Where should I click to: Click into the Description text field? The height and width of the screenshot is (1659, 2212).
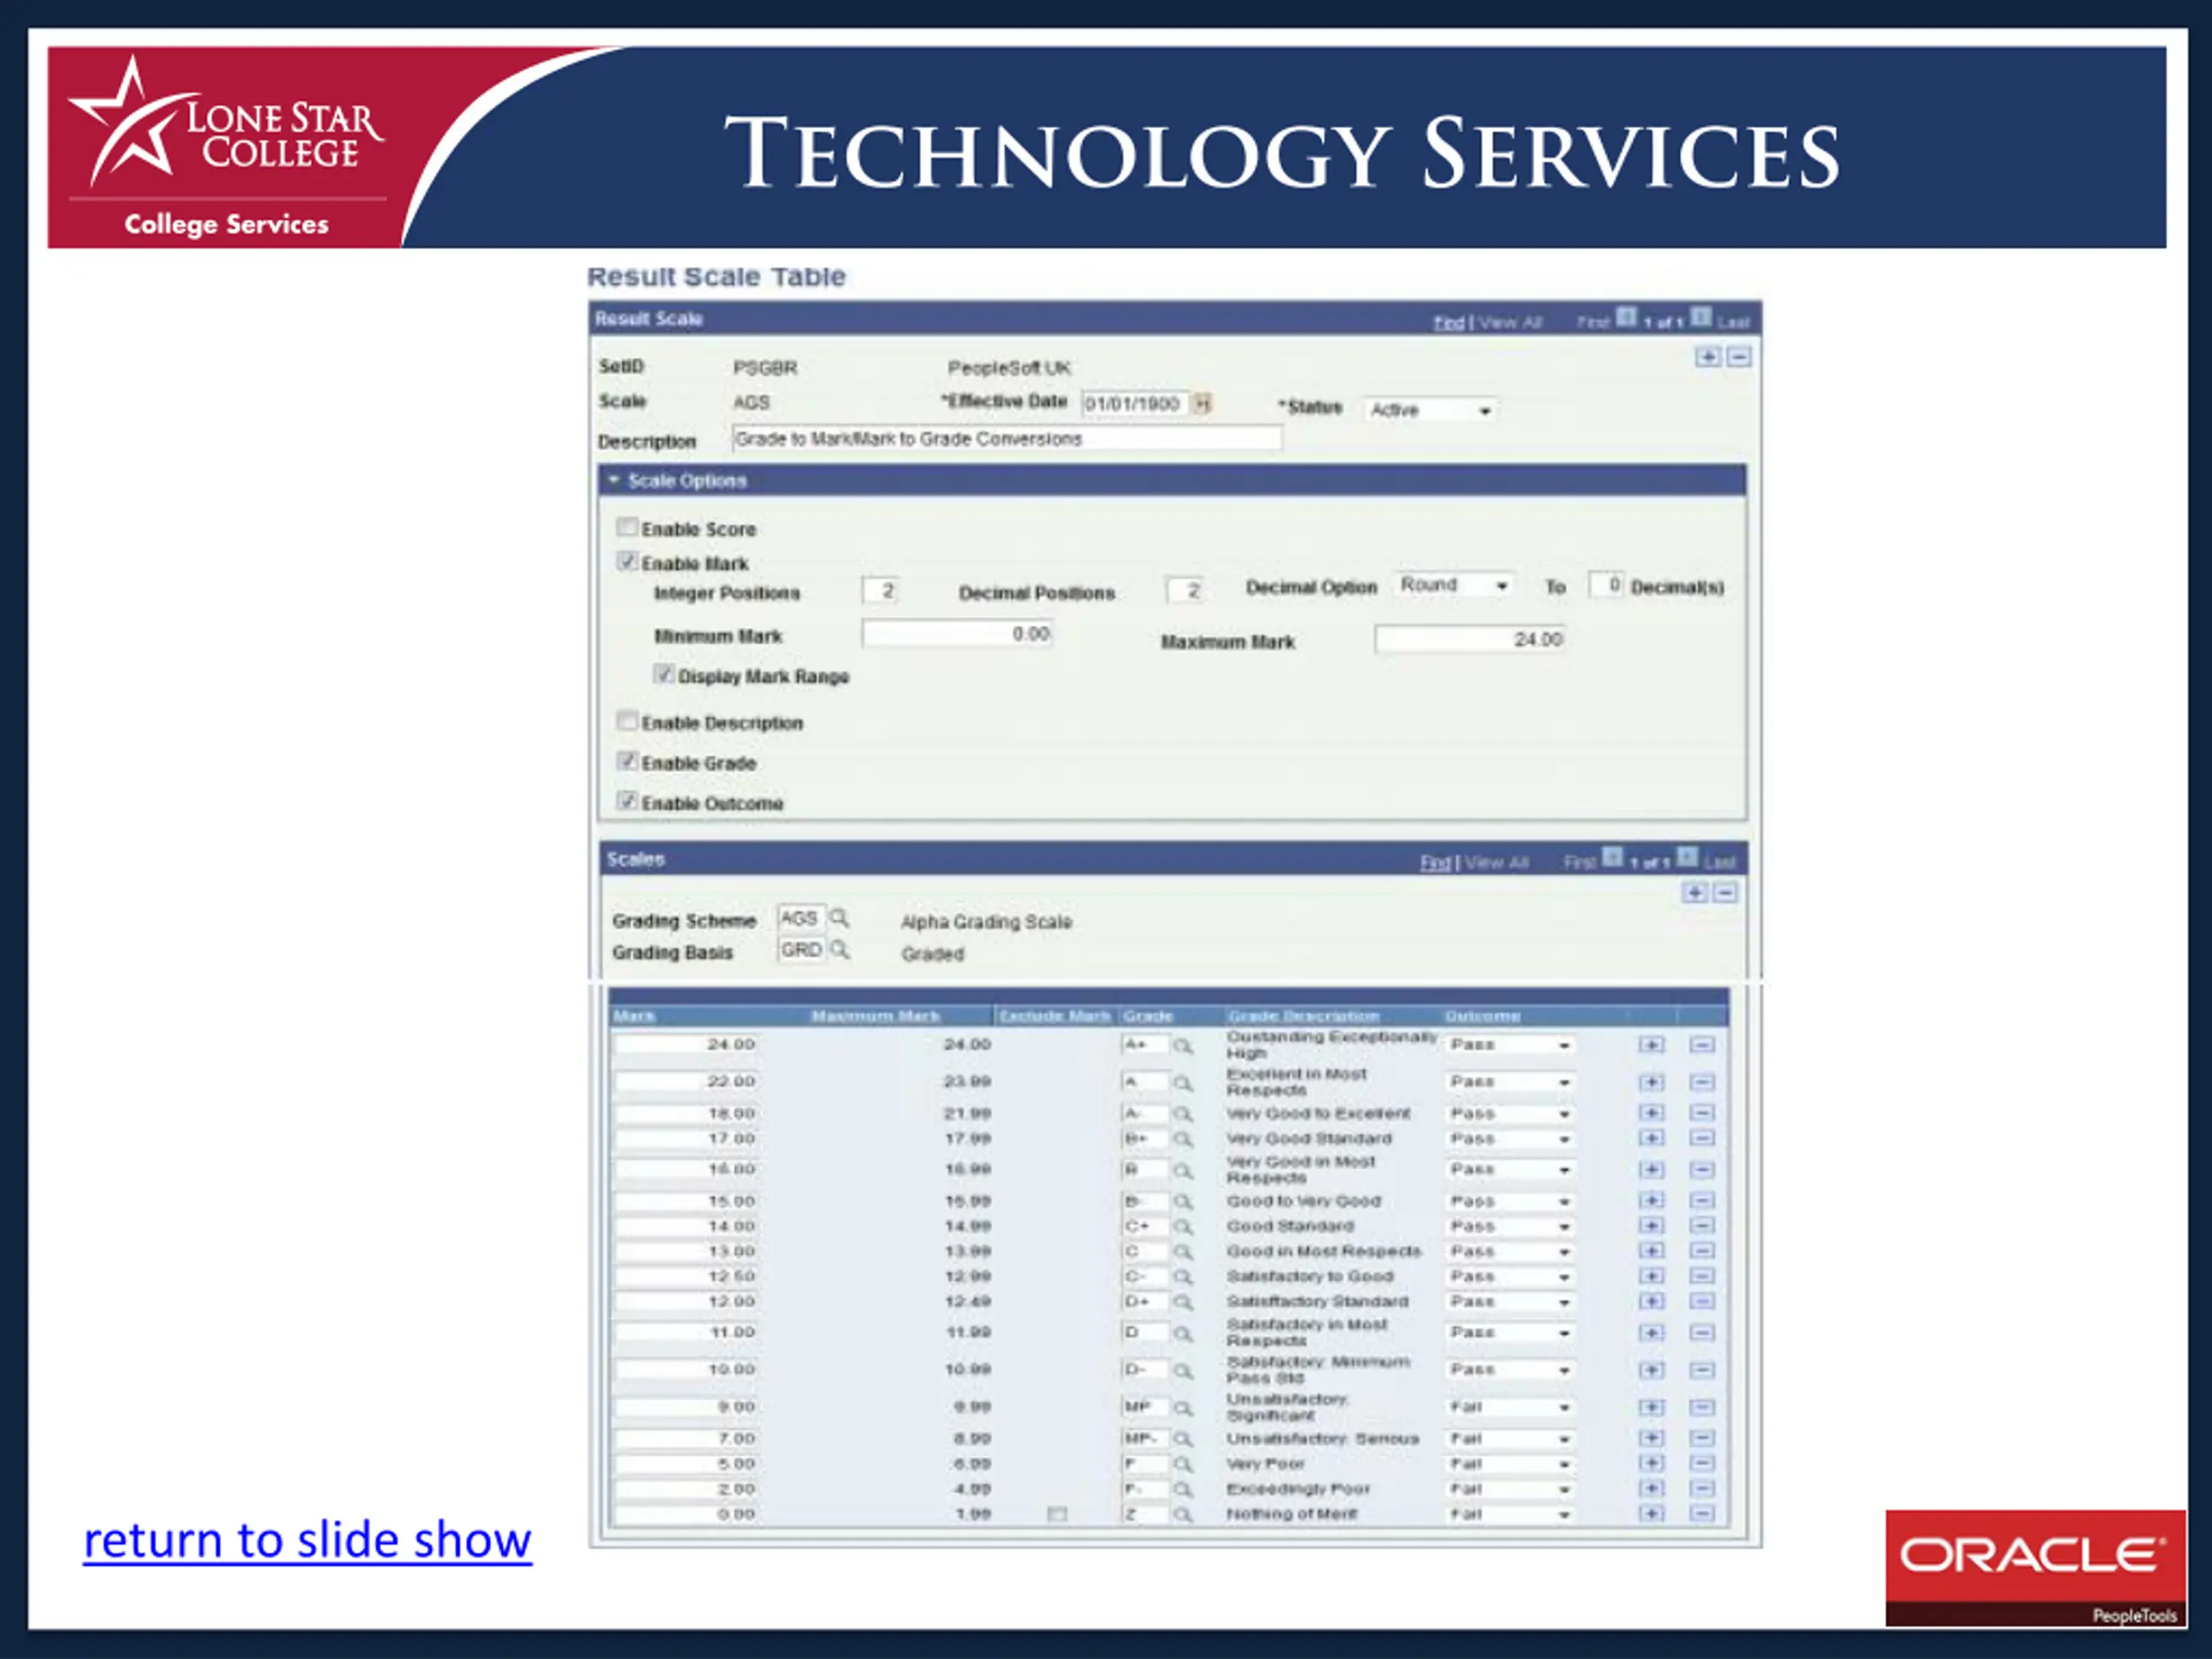[x=1007, y=439]
